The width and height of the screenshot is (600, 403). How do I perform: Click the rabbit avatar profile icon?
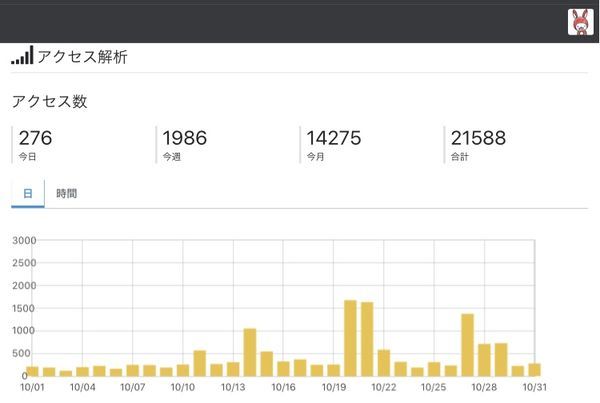click(580, 22)
